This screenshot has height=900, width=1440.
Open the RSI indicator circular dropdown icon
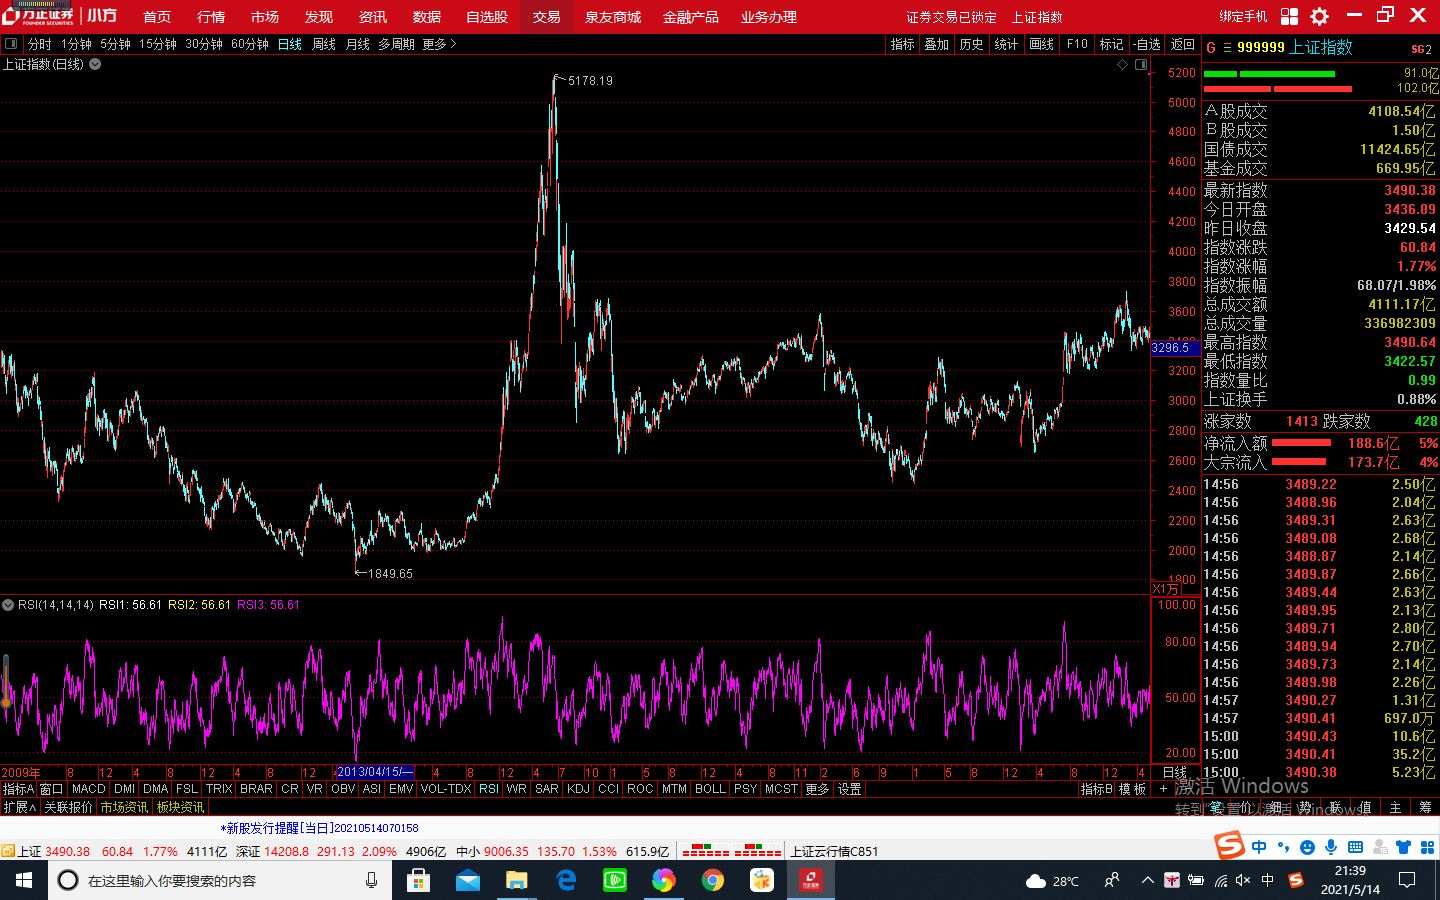click(8, 605)
